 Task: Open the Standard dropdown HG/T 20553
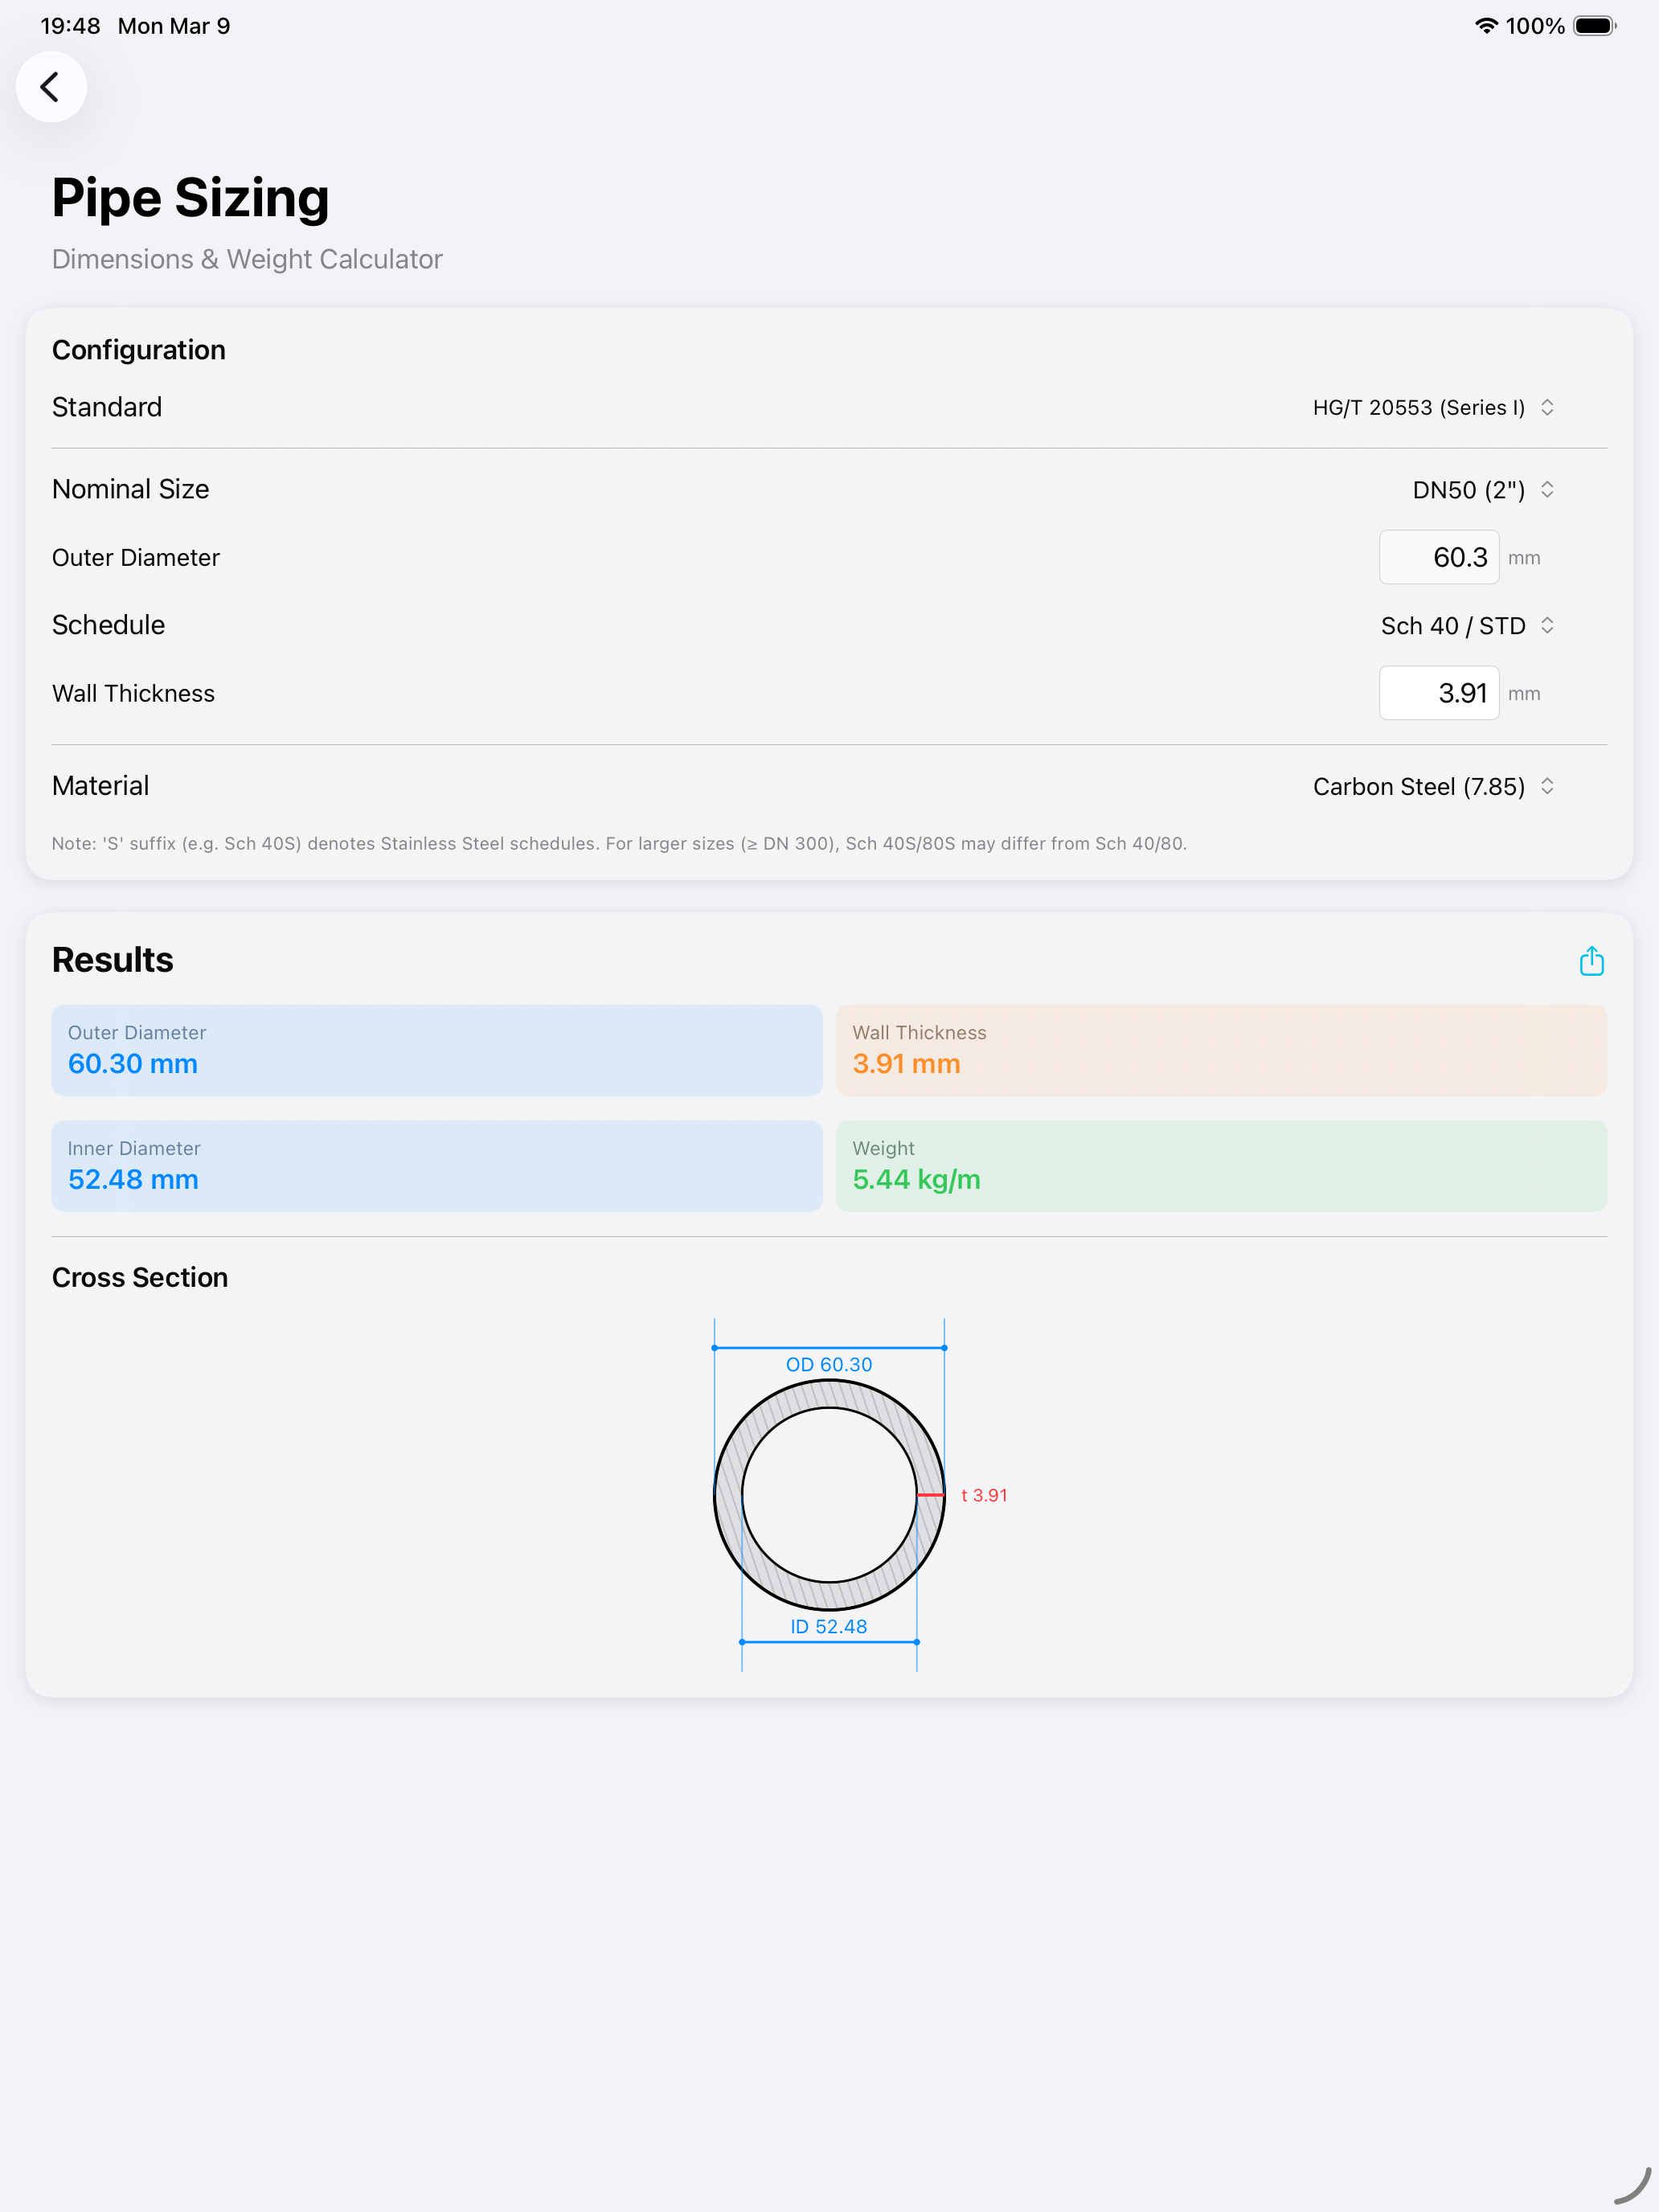[1420, 407]
